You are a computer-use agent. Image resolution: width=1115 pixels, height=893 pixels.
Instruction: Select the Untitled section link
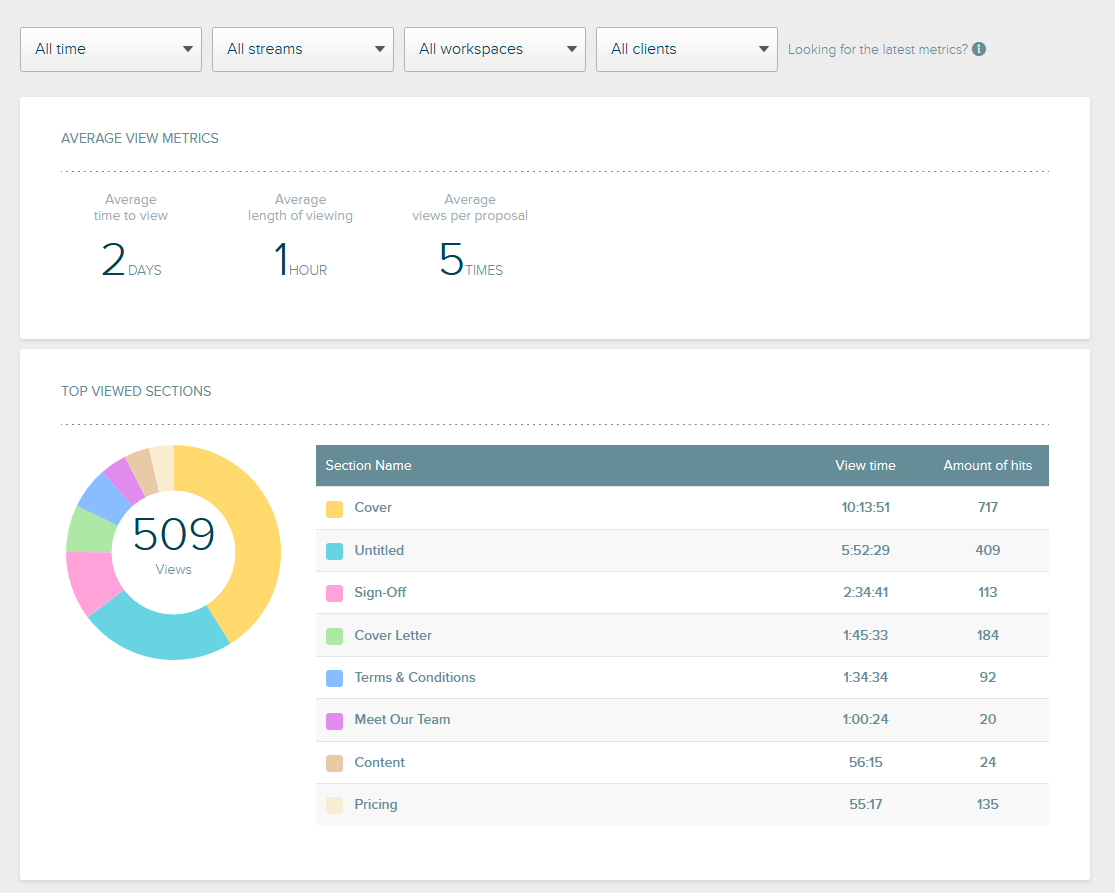pyautogui.click(x=378, y=550)
